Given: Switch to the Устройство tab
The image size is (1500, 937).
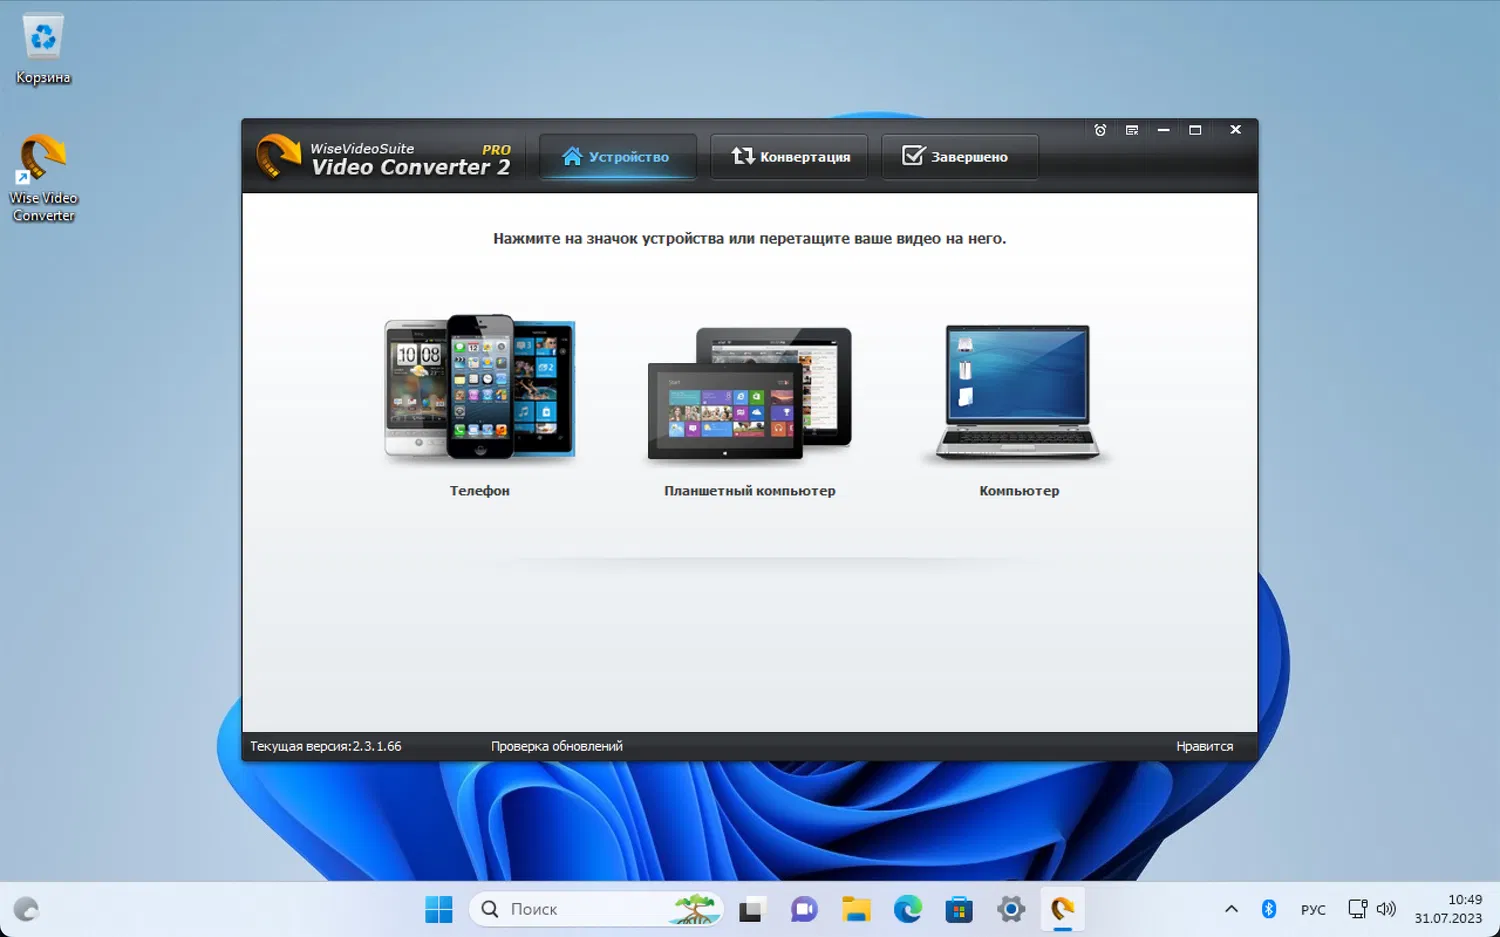Looking at the screenshot, I should (x=617, y=157).
